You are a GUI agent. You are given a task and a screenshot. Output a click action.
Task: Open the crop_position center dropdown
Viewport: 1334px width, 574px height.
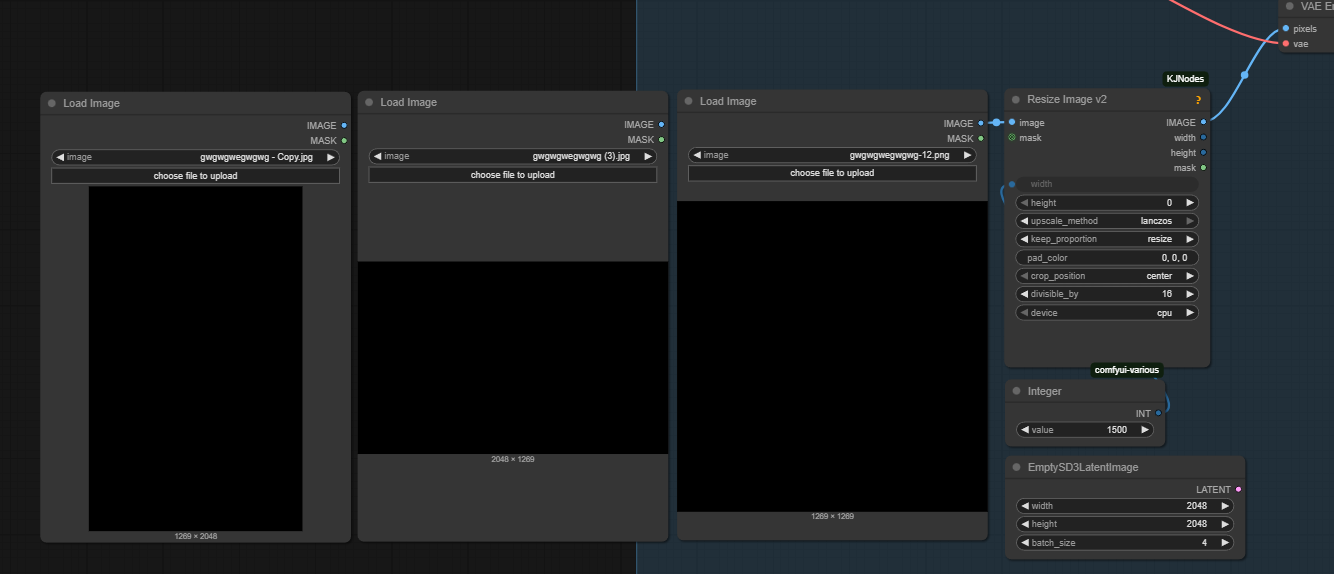pyautogui.click(x=1107, y=276)
